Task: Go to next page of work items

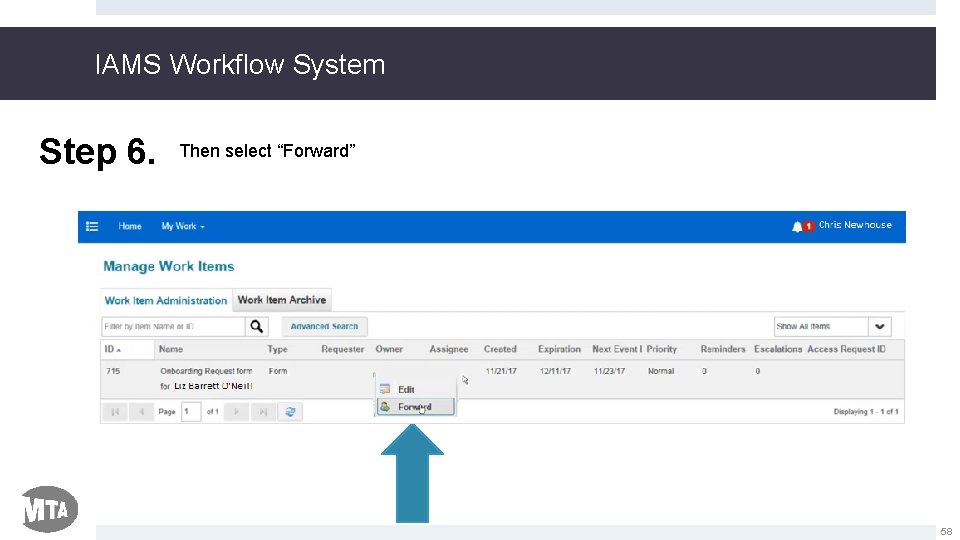Action: [236, 411]
